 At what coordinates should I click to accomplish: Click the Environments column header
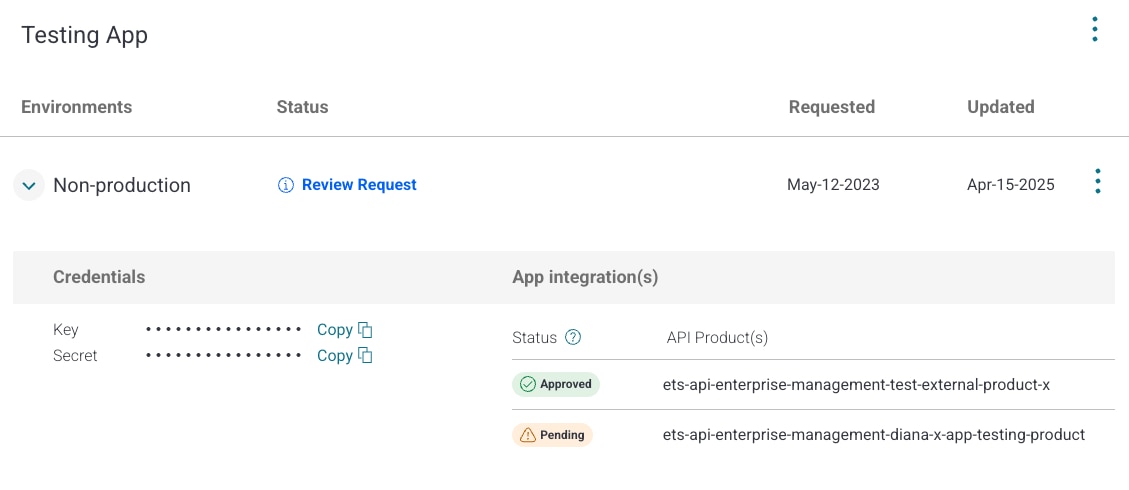click(76, 107)
